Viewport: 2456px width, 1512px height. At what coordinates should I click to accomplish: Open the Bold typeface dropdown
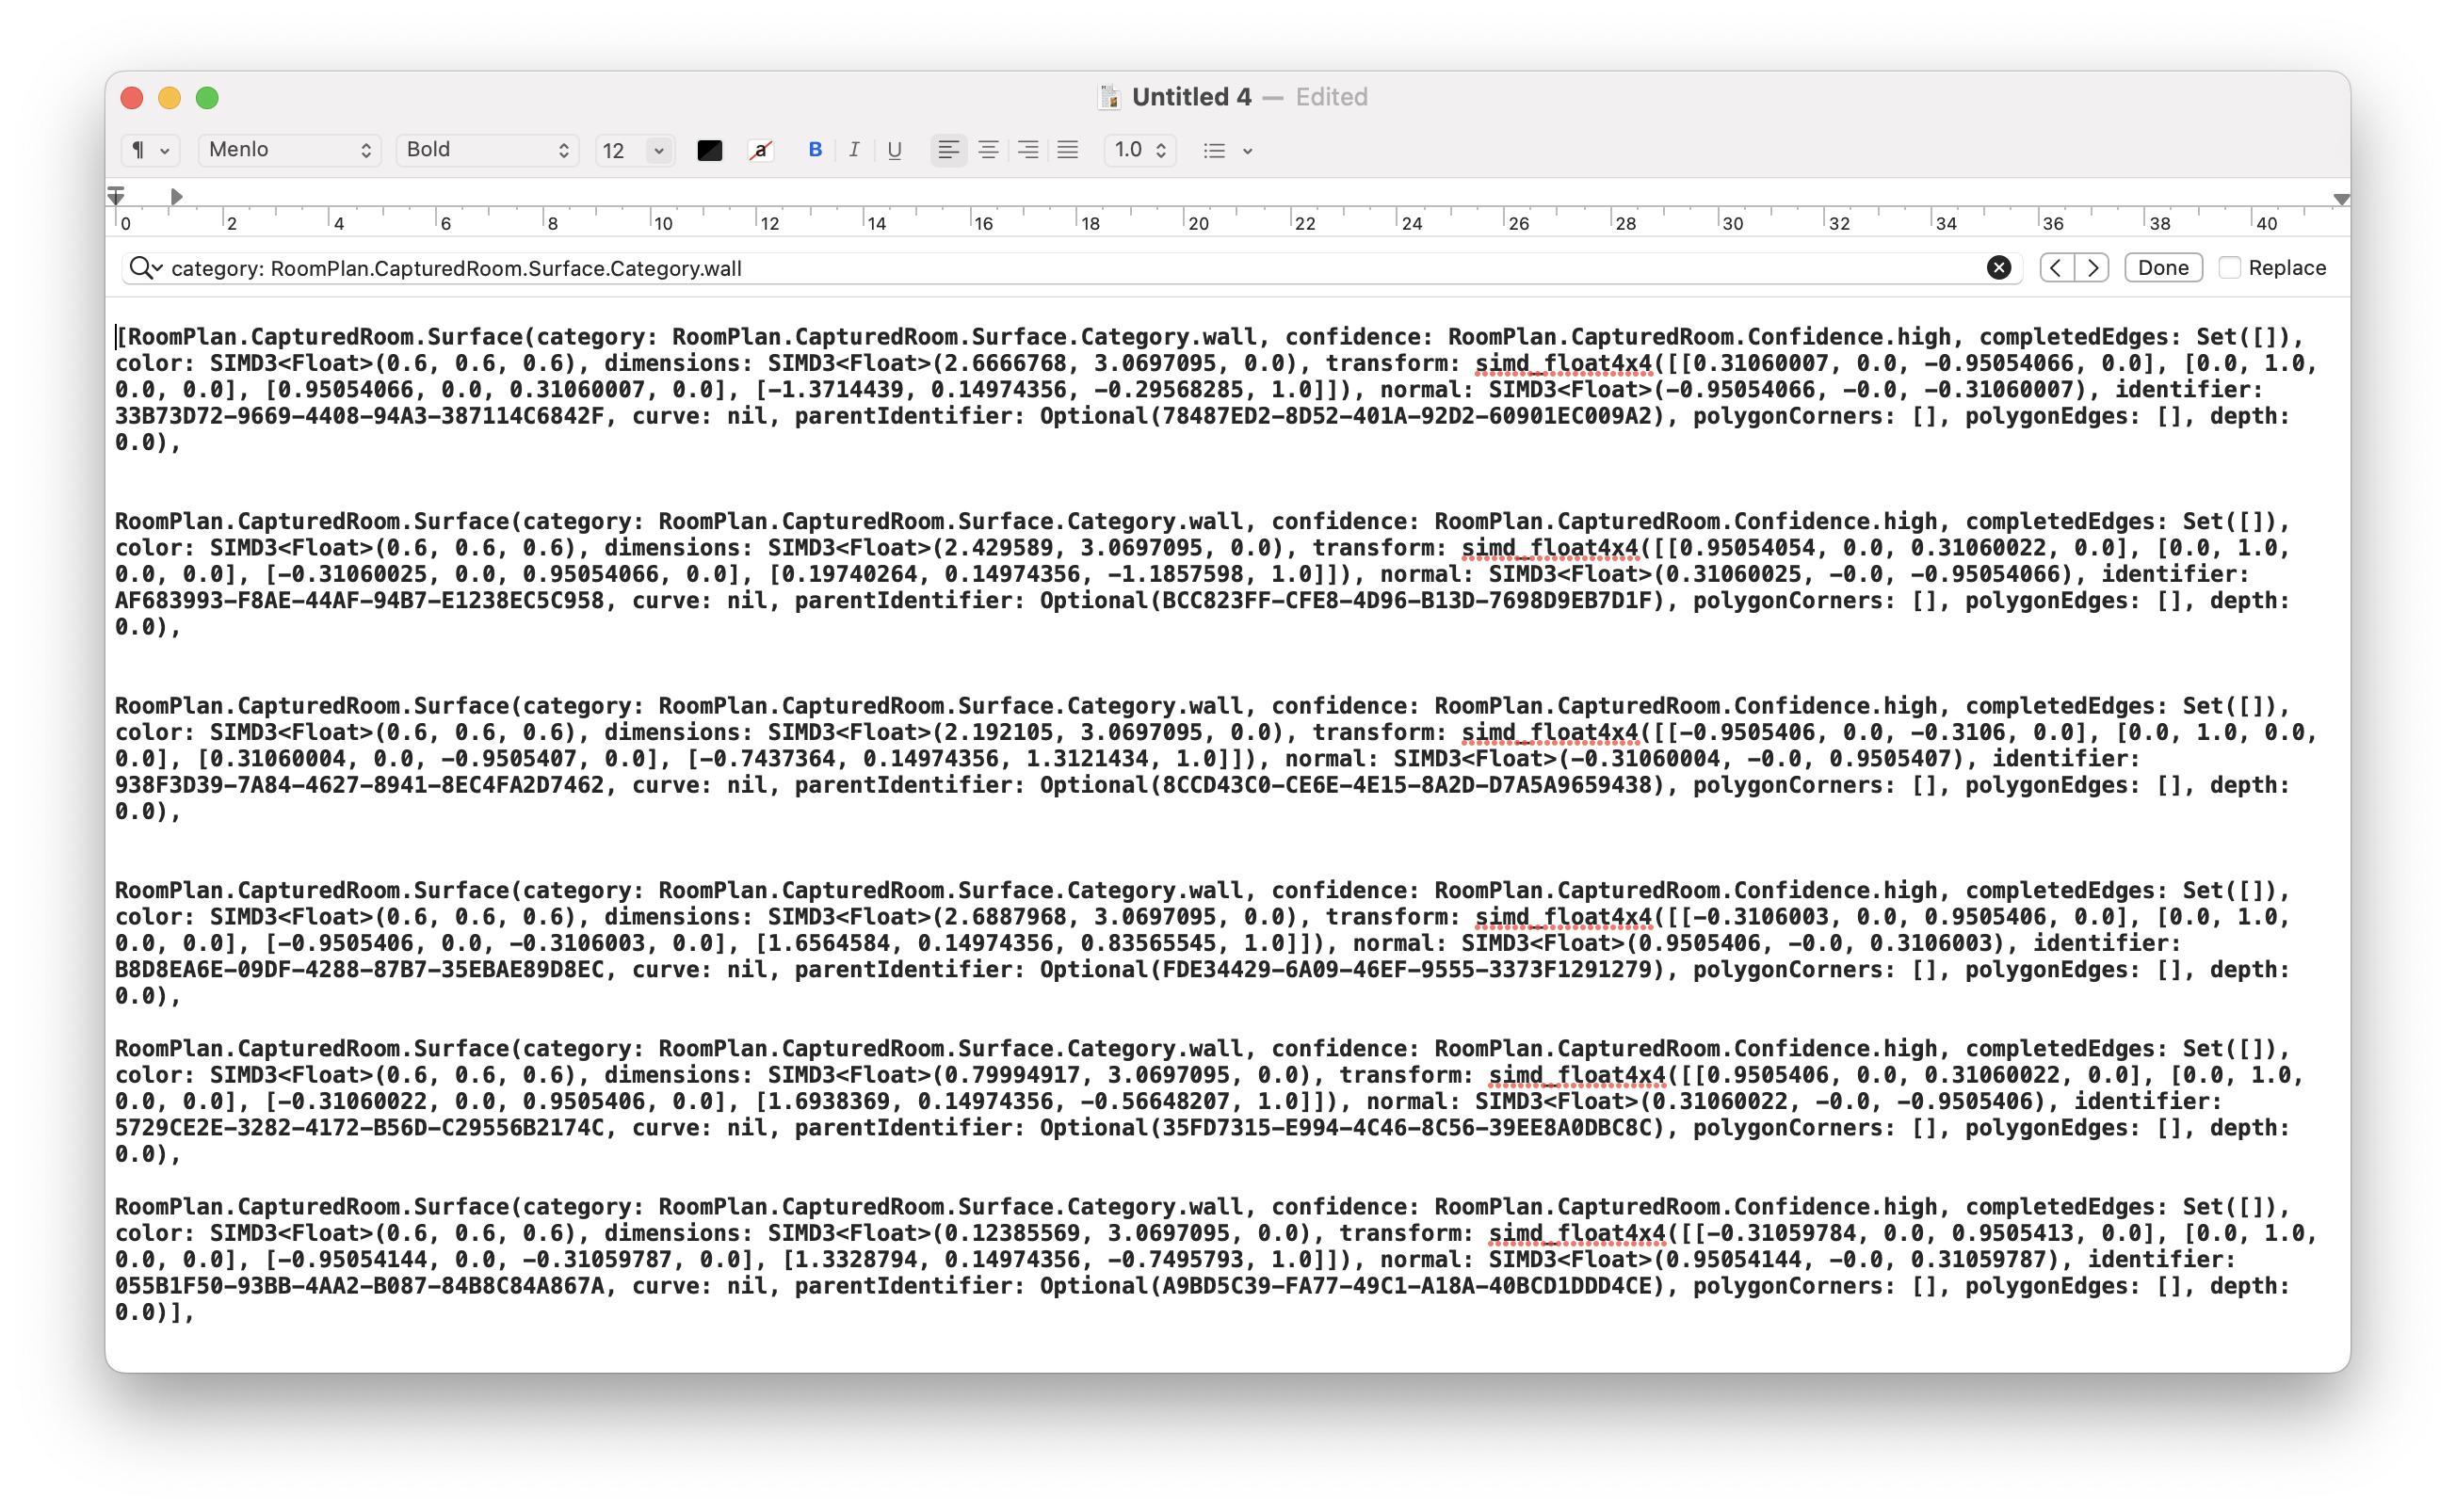pos(487,150)
